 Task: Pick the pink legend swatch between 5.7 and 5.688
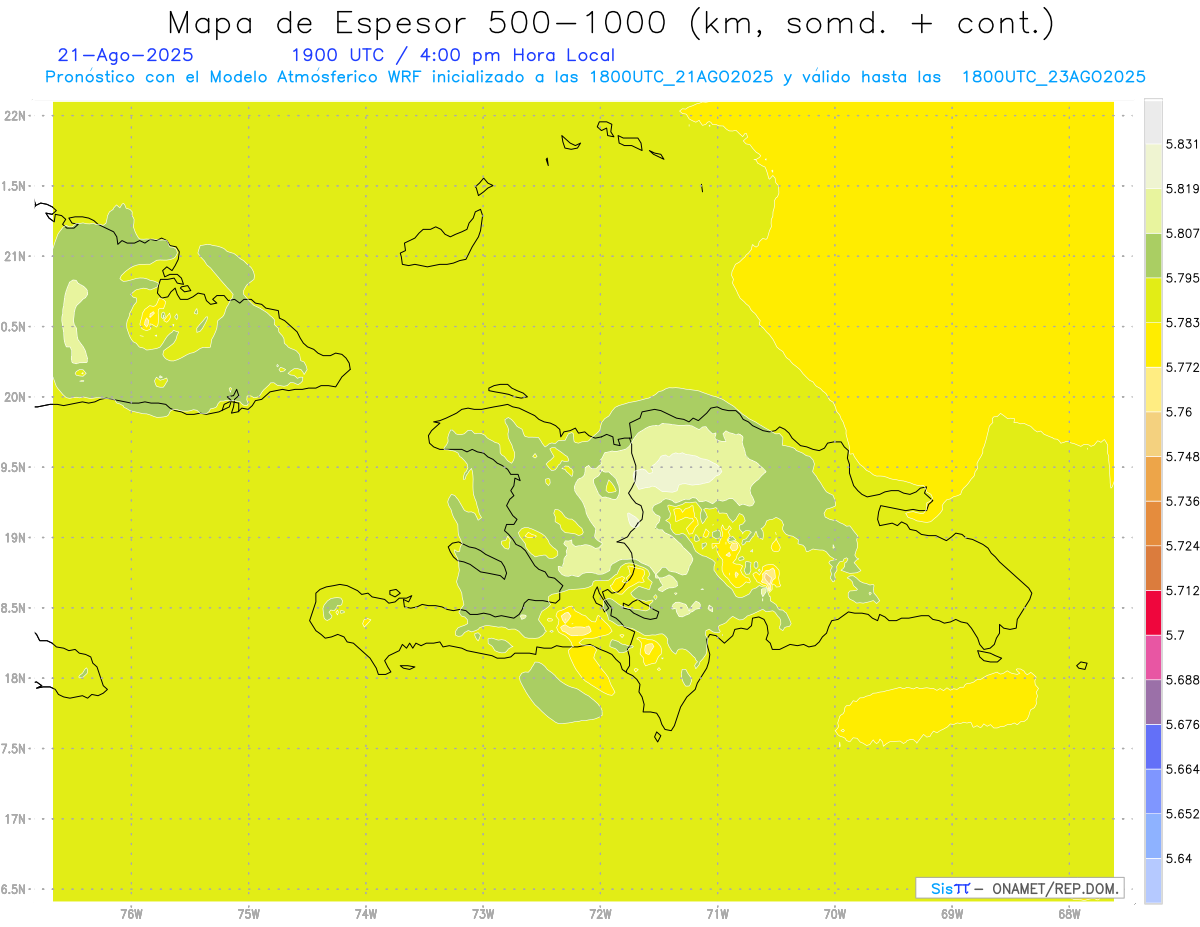pos(1153,657)
